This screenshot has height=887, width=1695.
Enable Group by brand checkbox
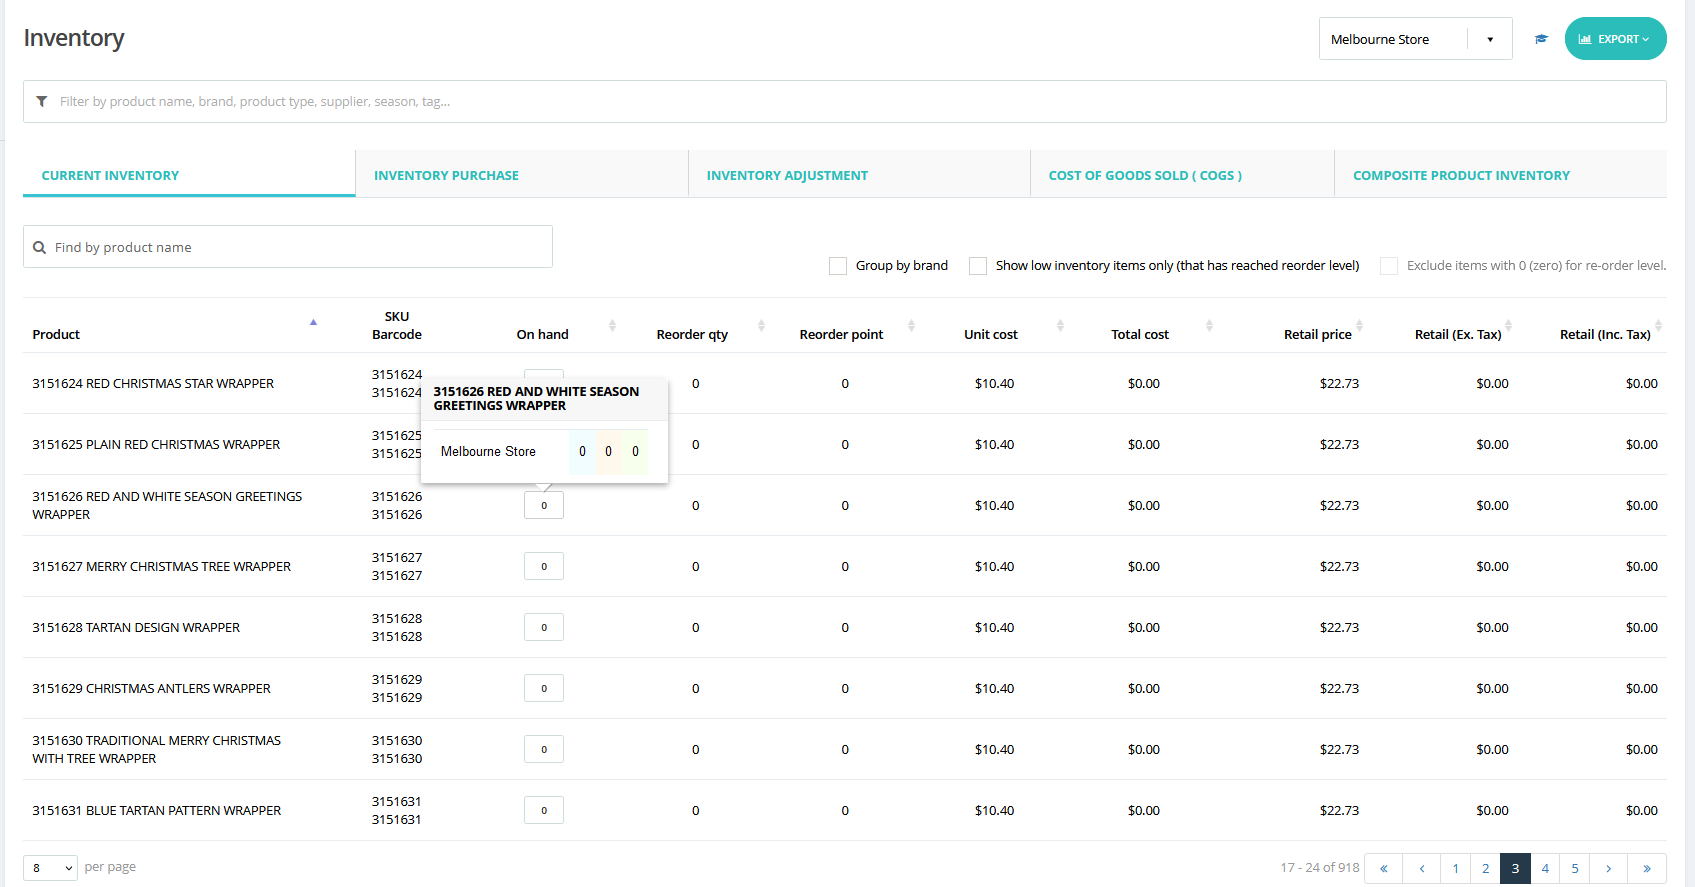838,266
